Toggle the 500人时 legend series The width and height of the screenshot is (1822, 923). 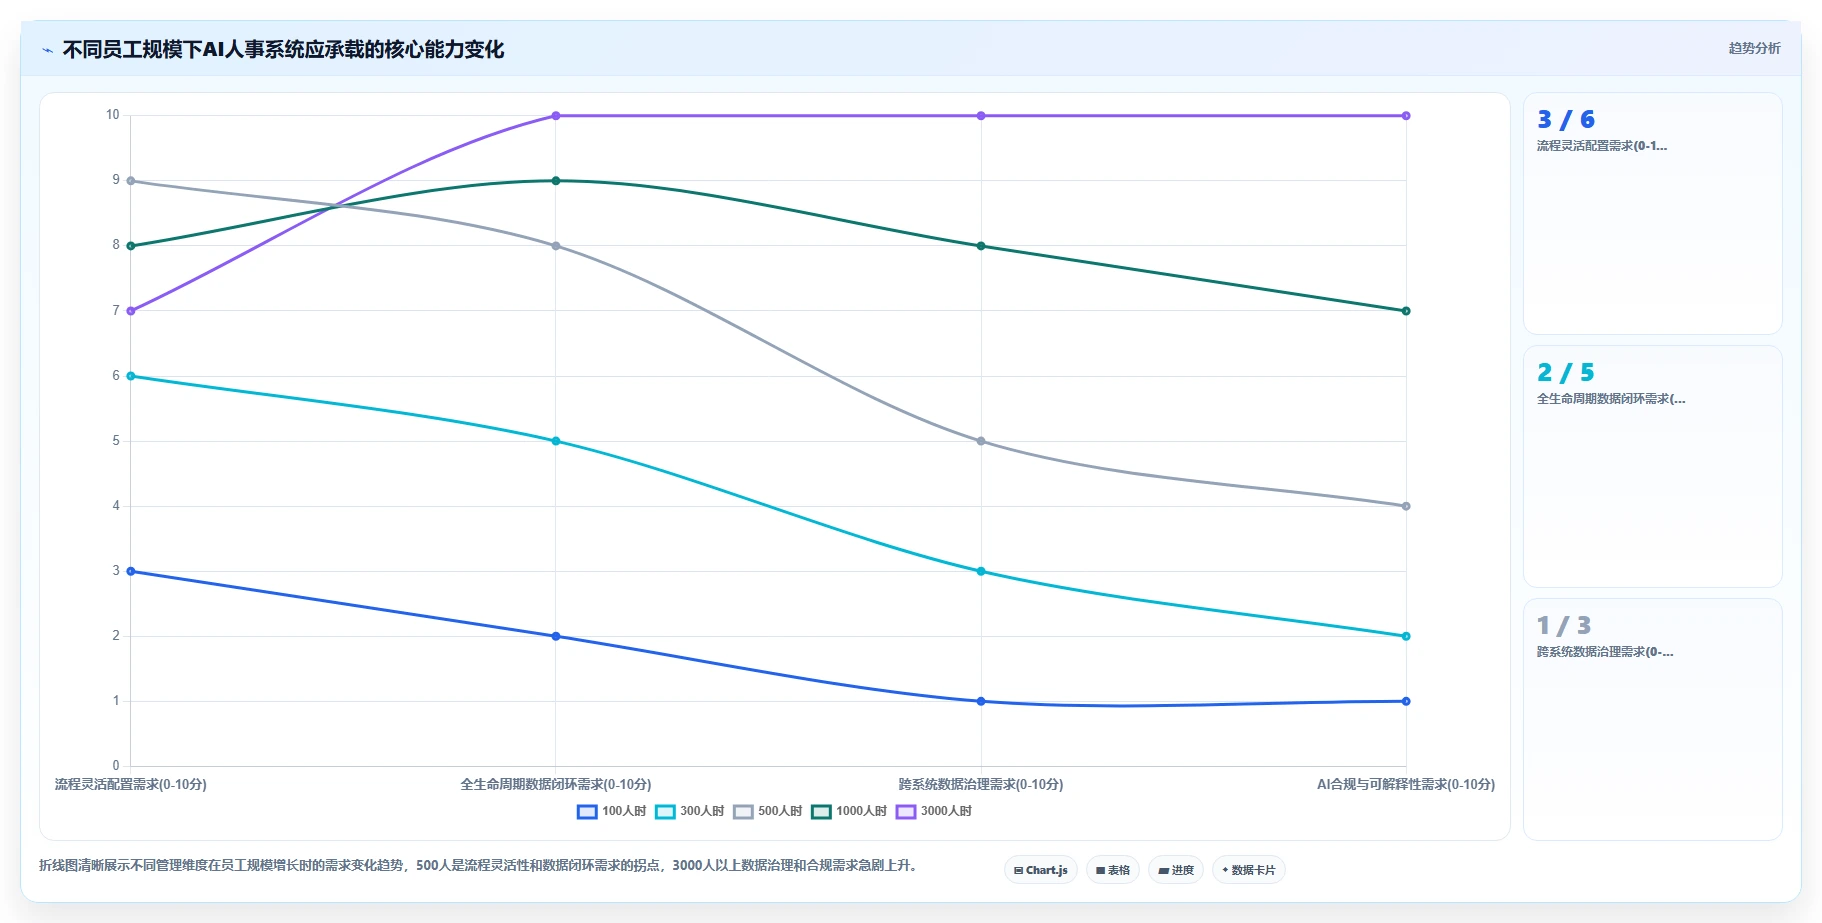click(768, 811)
